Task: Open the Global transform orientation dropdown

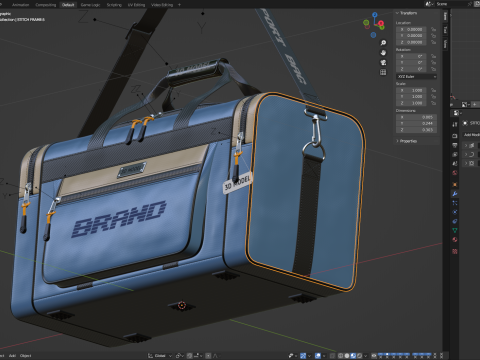Action: click(x=160, y=356)
